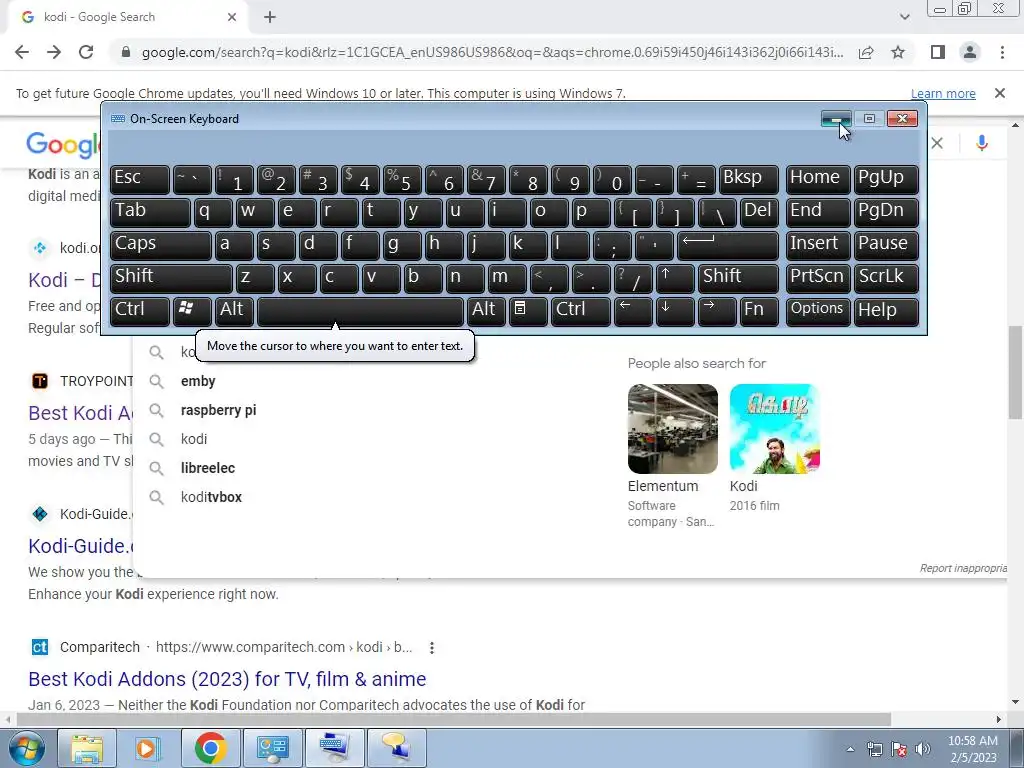Show hidden system tray icons
Image resolution: width=1024 pixels, height=768 pixels.
click(x=850, y=749)
